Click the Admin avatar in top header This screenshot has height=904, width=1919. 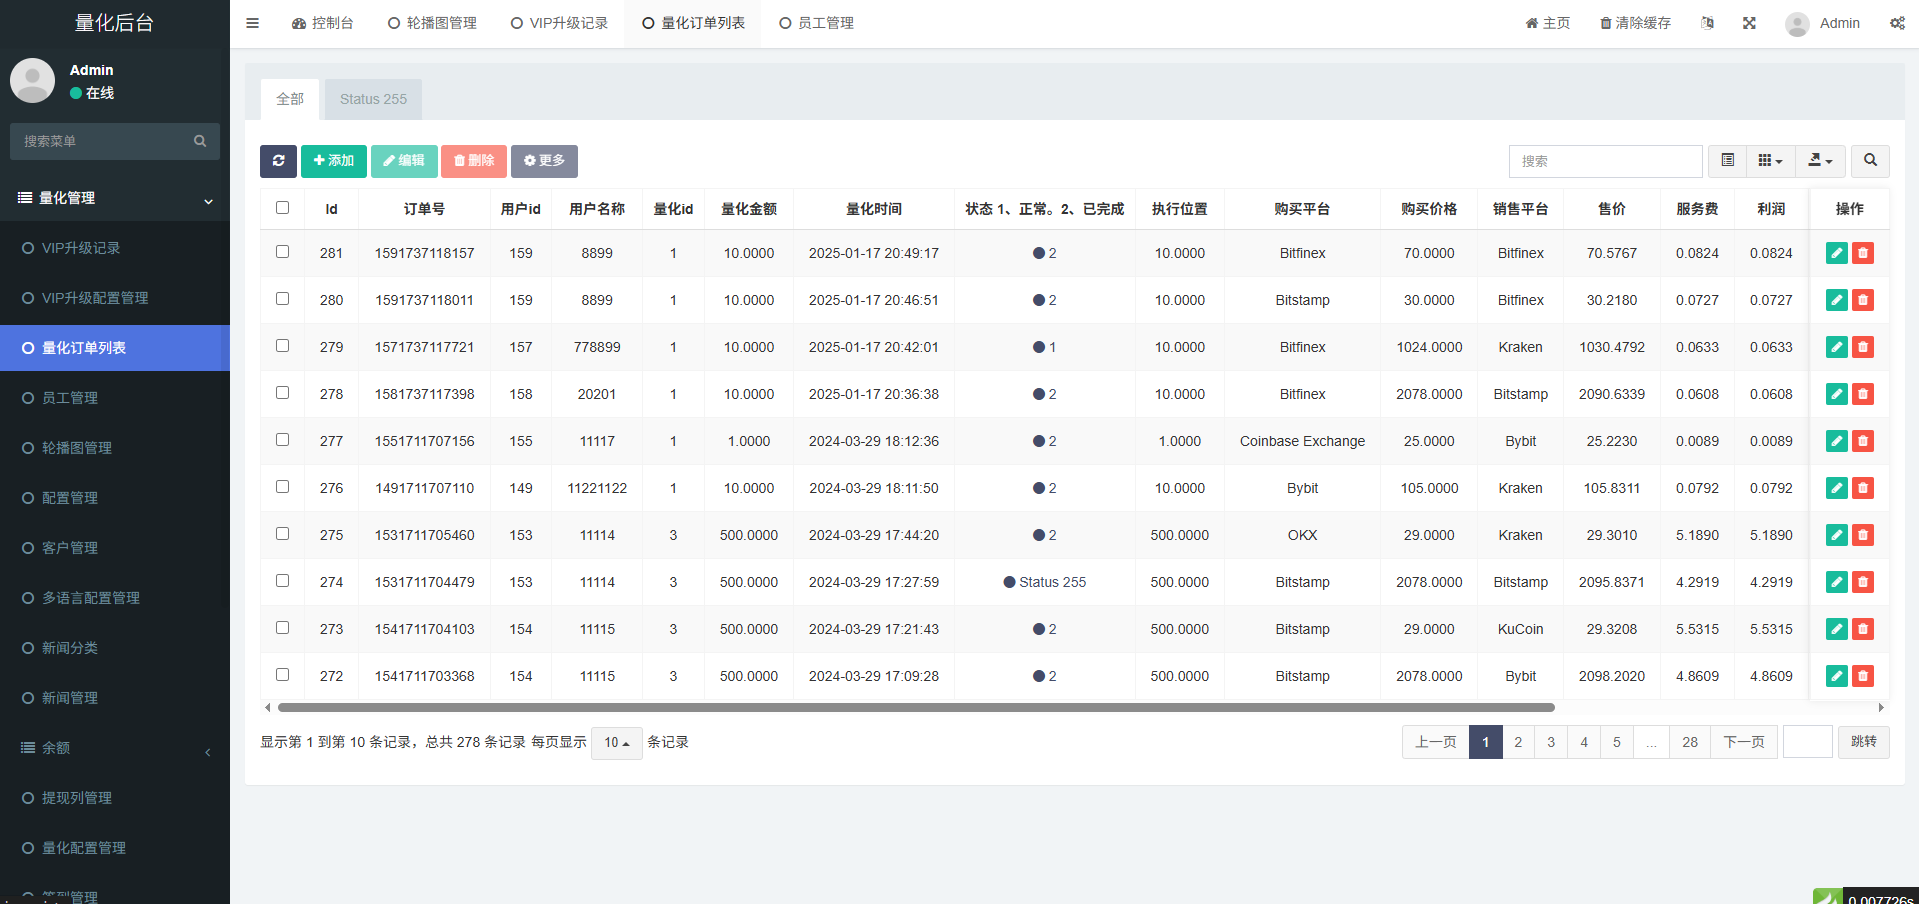point(1797,24)
